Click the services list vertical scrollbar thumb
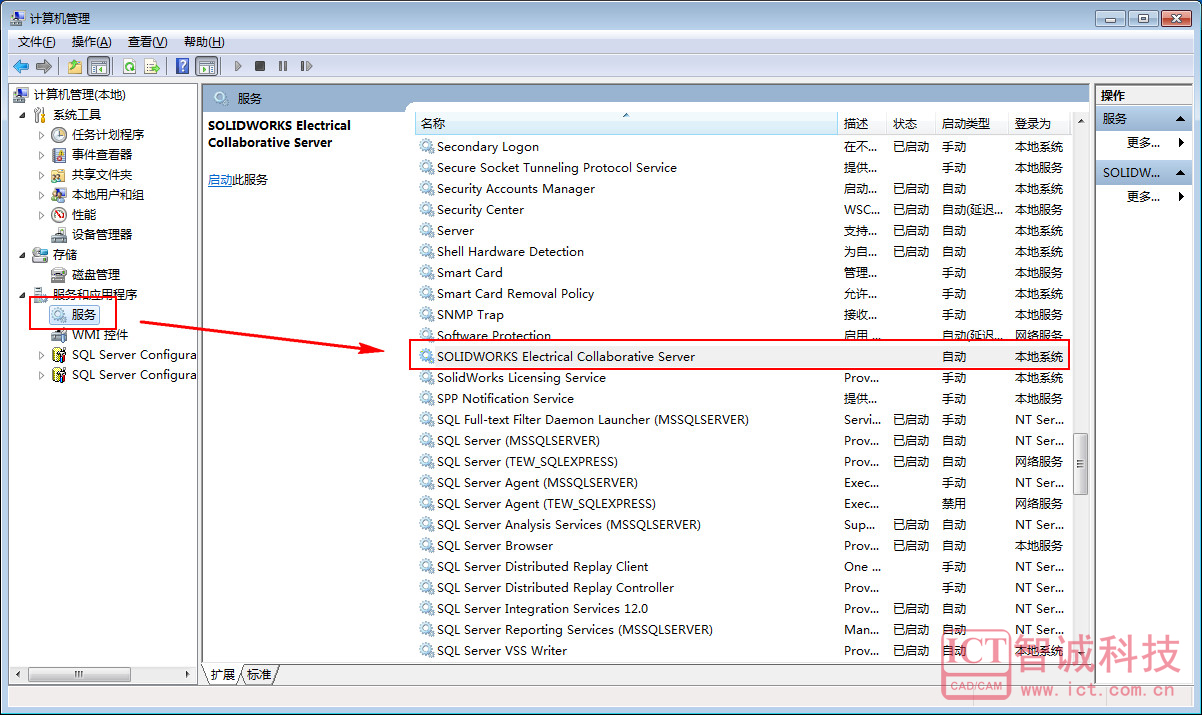Screen dimensions: 1202x715 (1080, 464)
